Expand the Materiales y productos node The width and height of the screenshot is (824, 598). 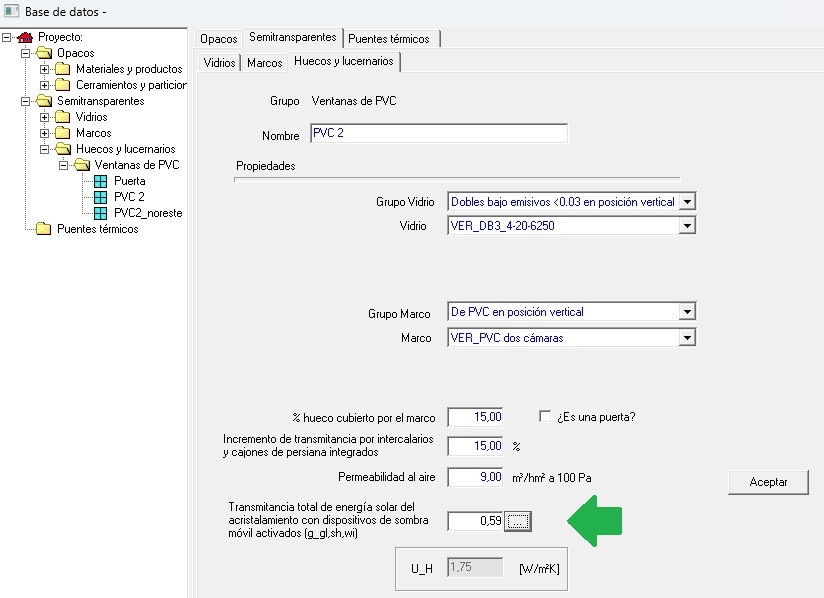point(44,69)
